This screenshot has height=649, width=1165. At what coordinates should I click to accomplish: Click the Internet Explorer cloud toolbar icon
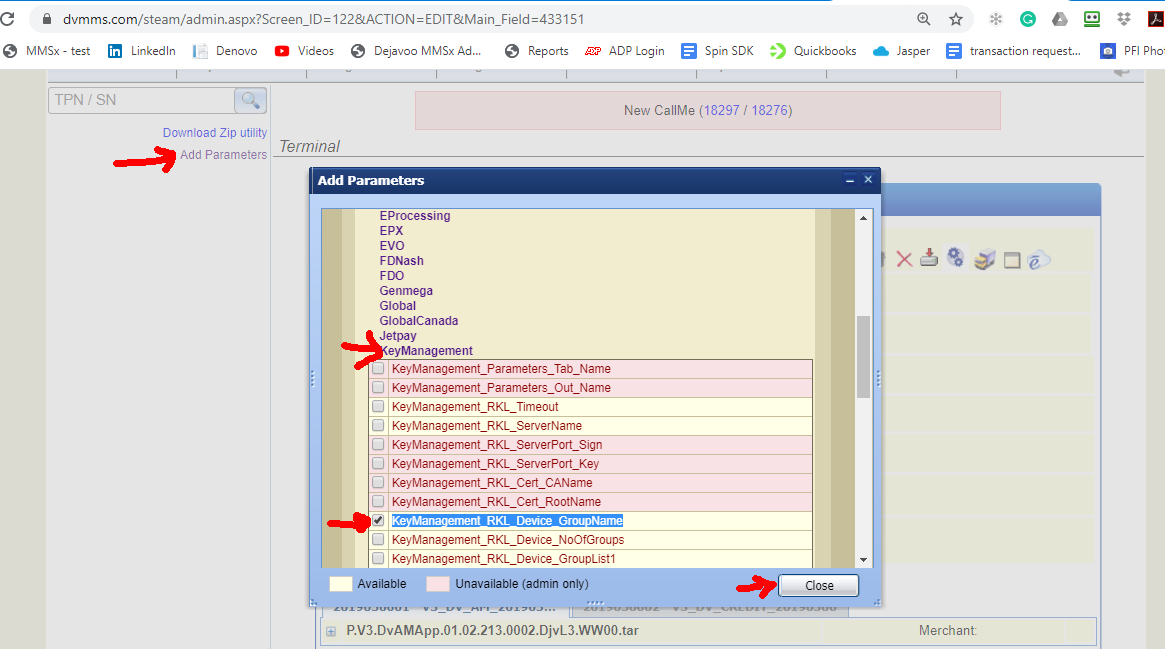click(1037, 260)
